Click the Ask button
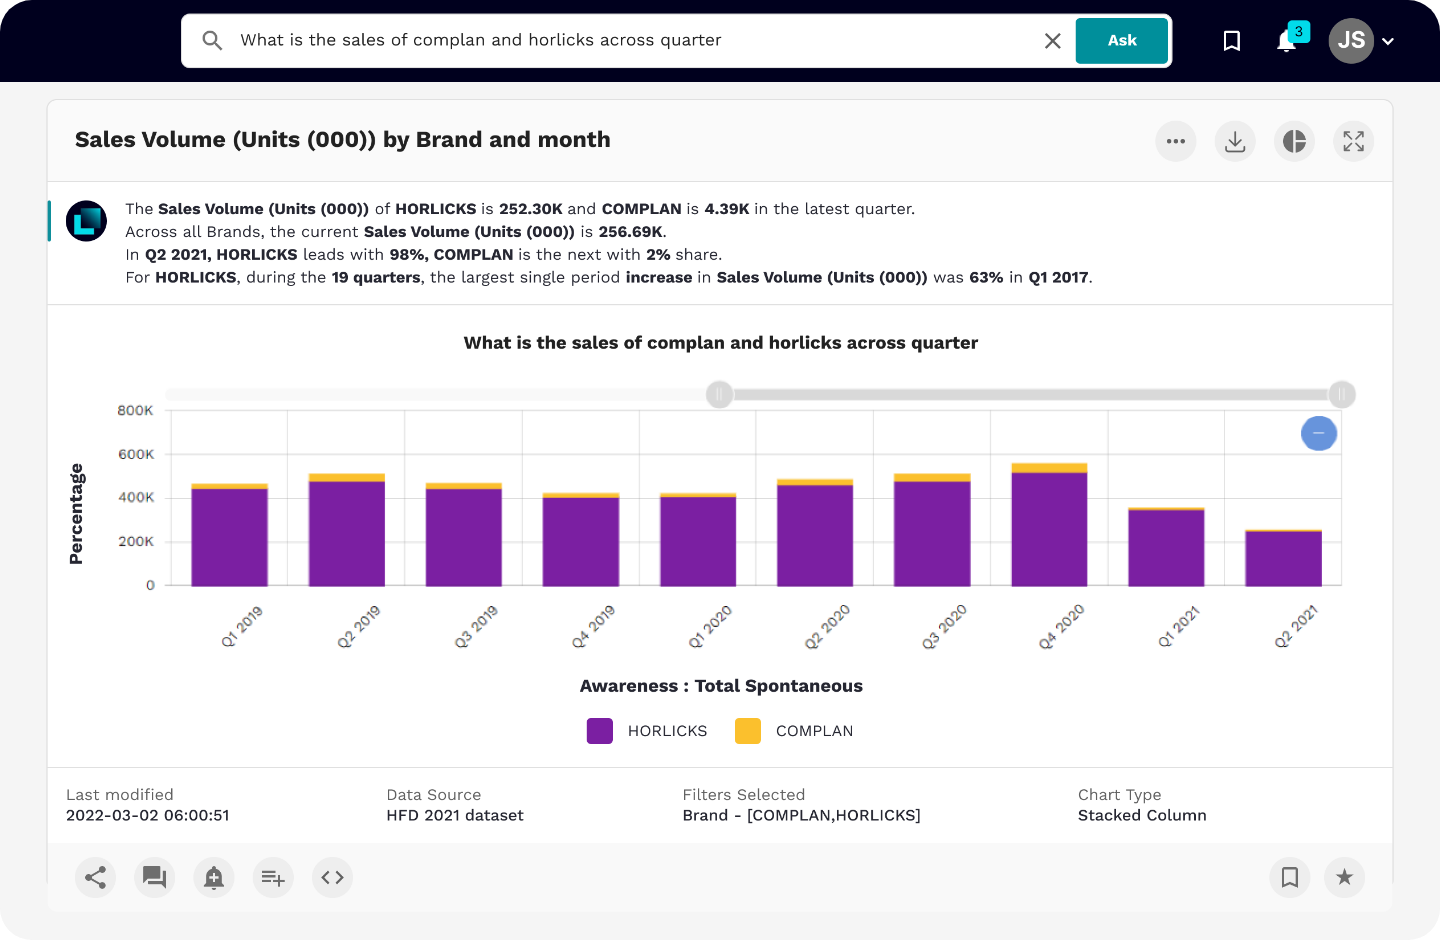 pos(1122,41)
